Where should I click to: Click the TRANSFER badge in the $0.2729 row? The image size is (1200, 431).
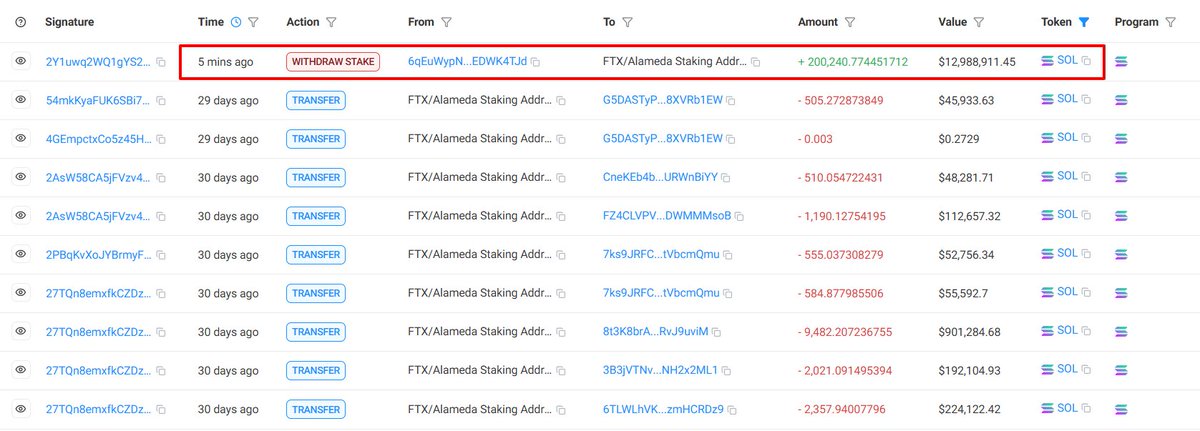(315, 139)
